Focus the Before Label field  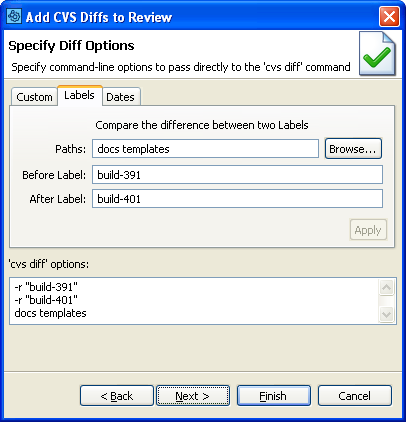237,175
